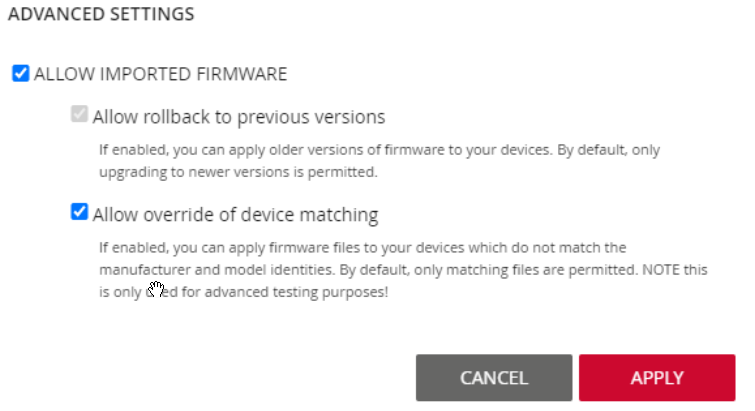
Task: Click the greyed-out rollback checkbox
Action: pos(79,115)
